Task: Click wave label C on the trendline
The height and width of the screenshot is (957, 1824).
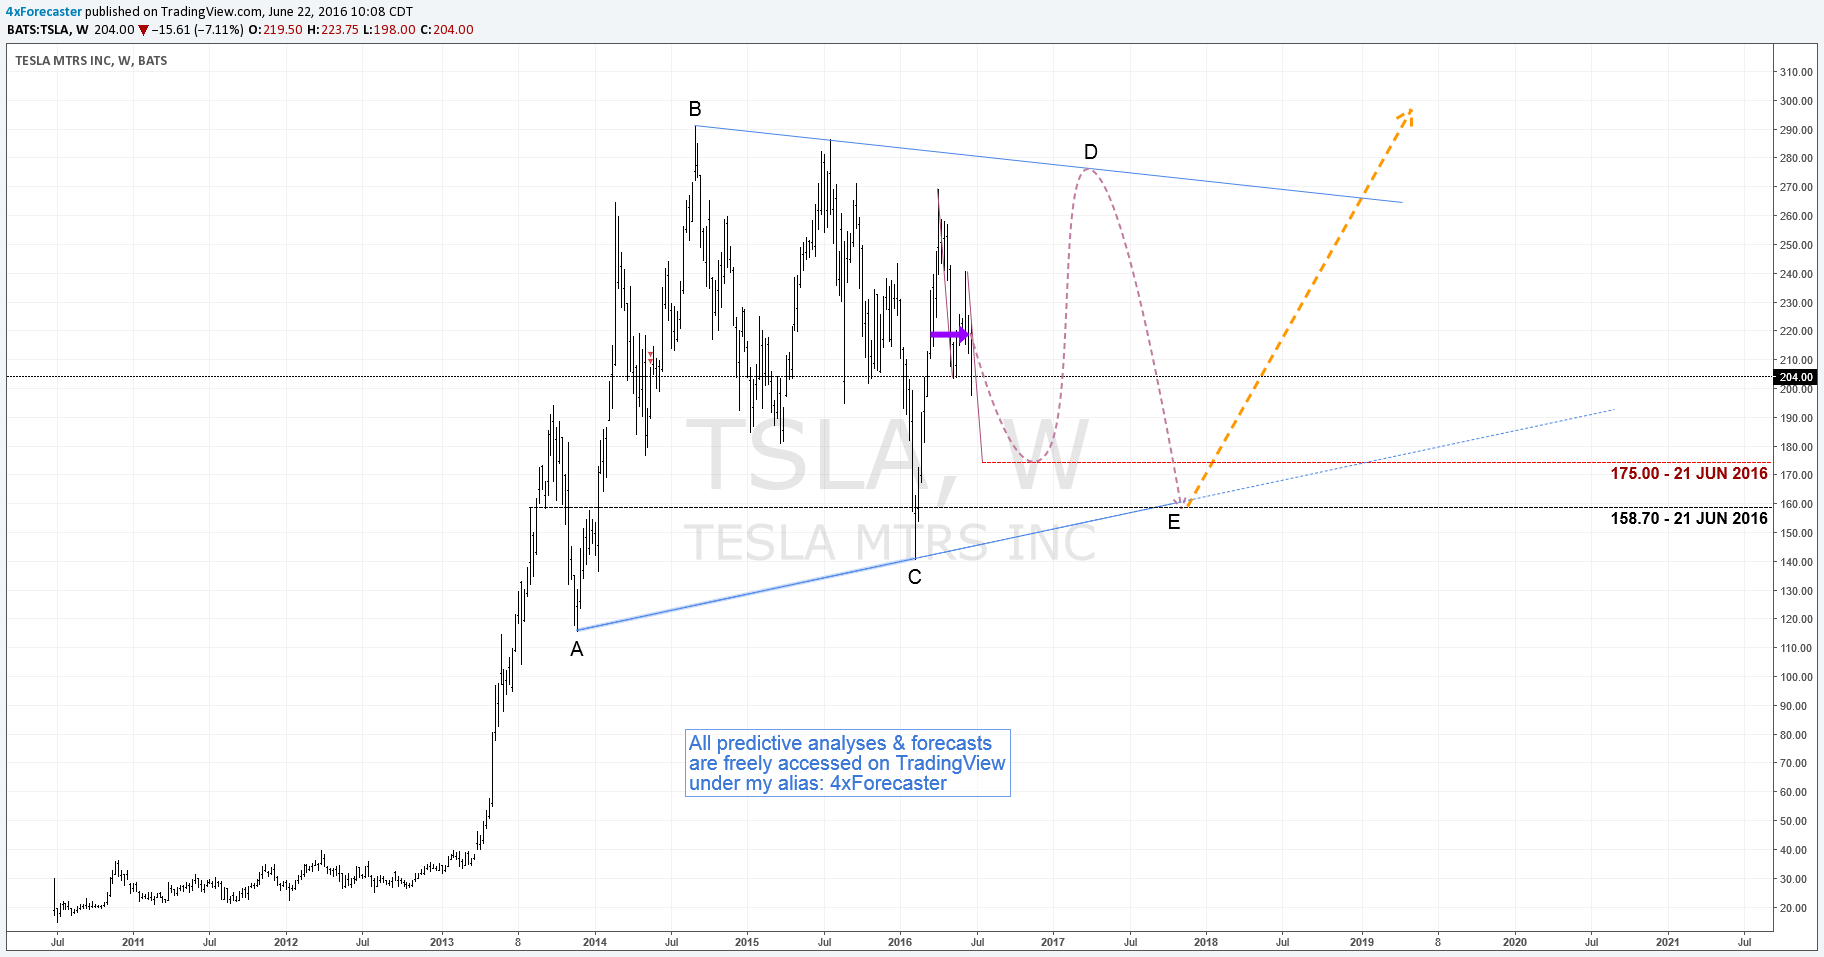Action: [914, 577]
